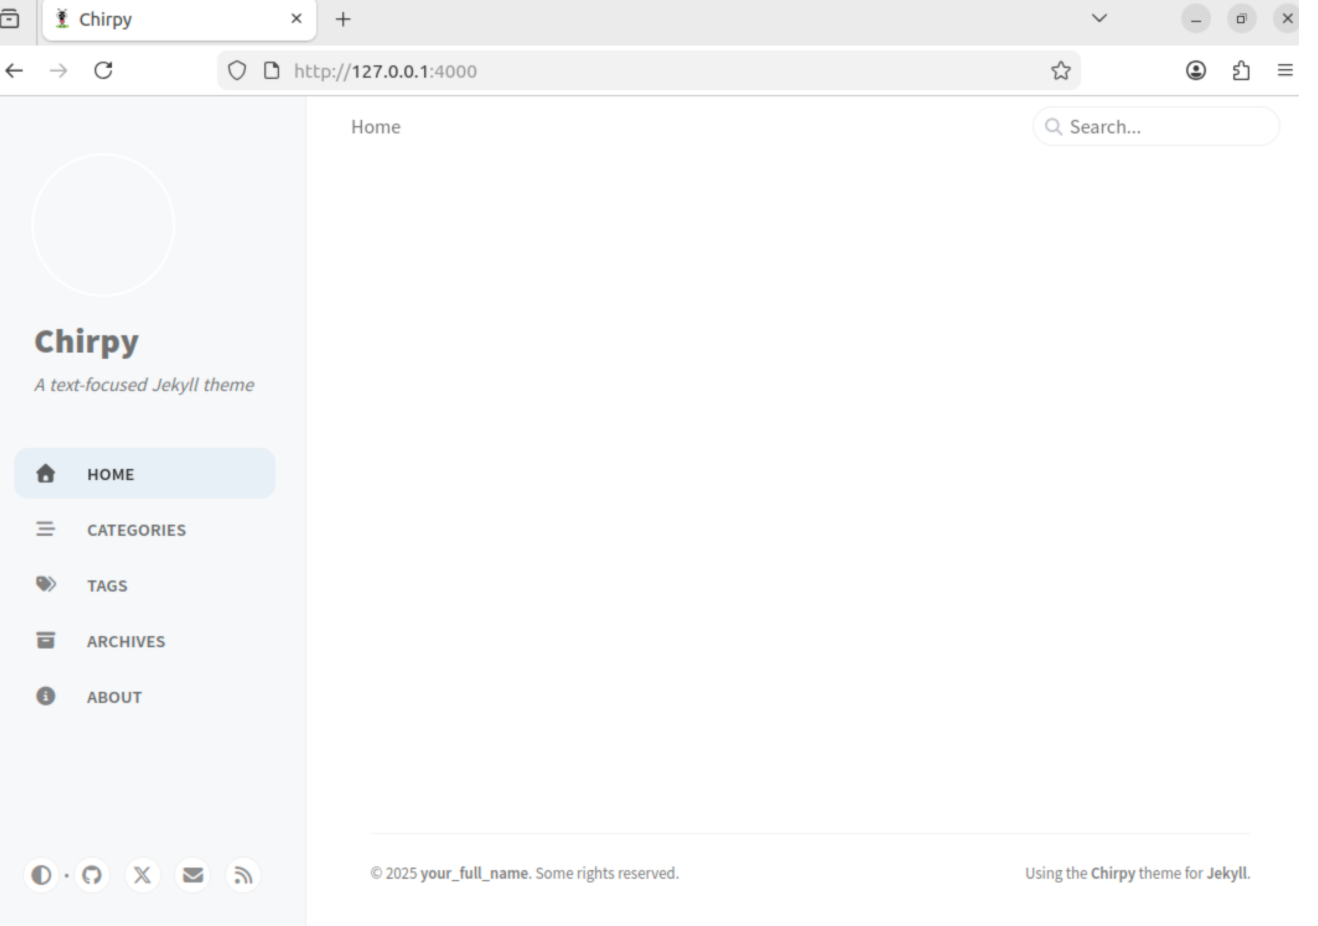The height and width of the screenshot is (926, 1318).
Task: Click the About info icon
Action: tap(46, 696)
